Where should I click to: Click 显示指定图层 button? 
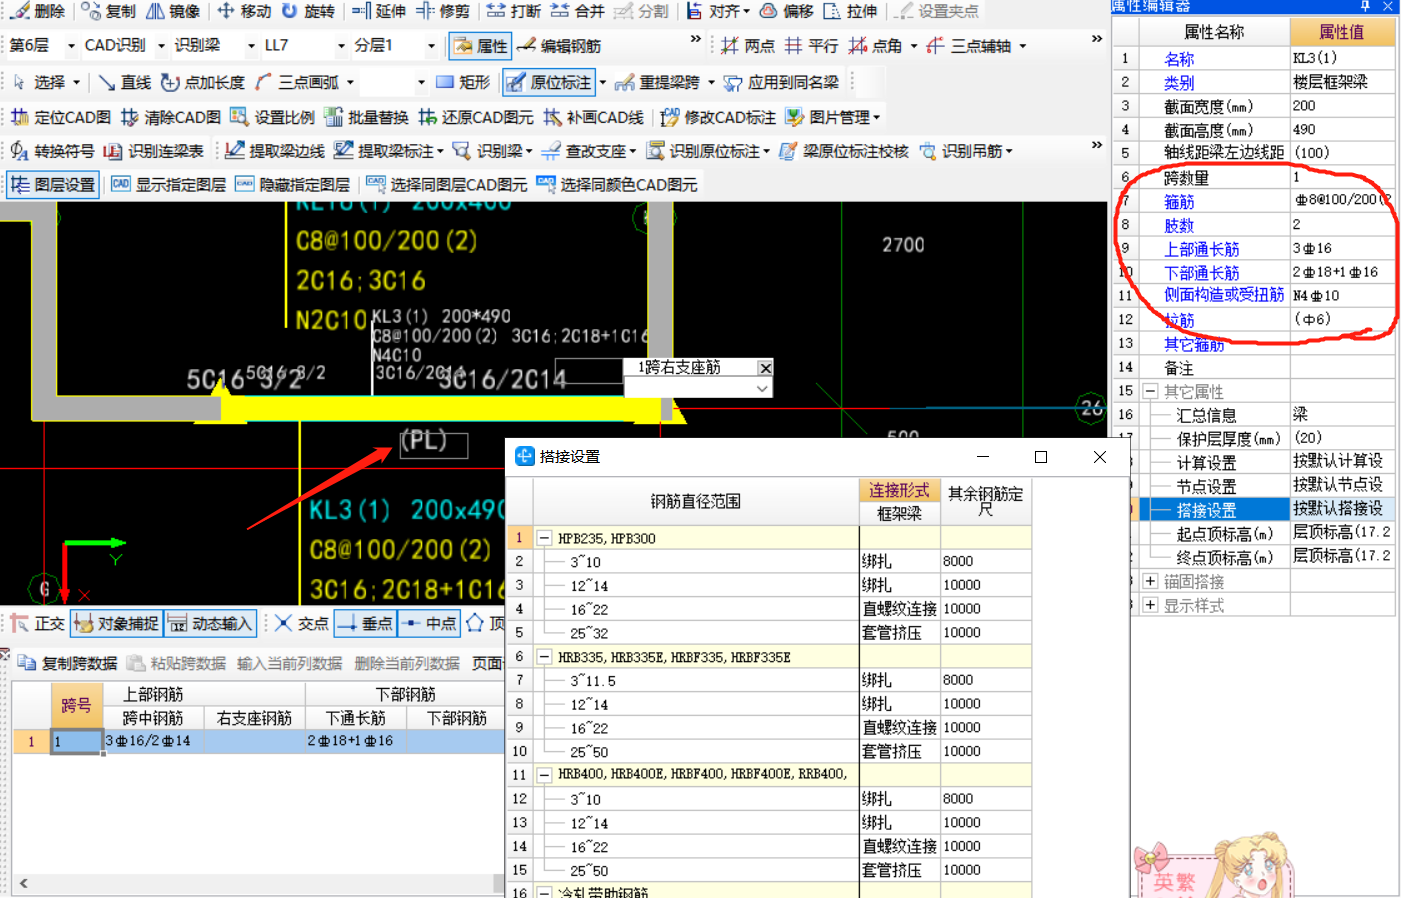click(168, 185)
